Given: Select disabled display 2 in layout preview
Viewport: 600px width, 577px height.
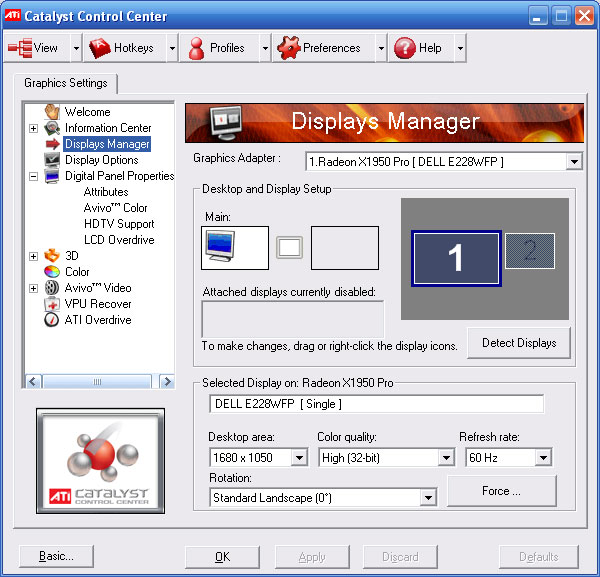Looking at the screenshot, I should pos(530,251).
